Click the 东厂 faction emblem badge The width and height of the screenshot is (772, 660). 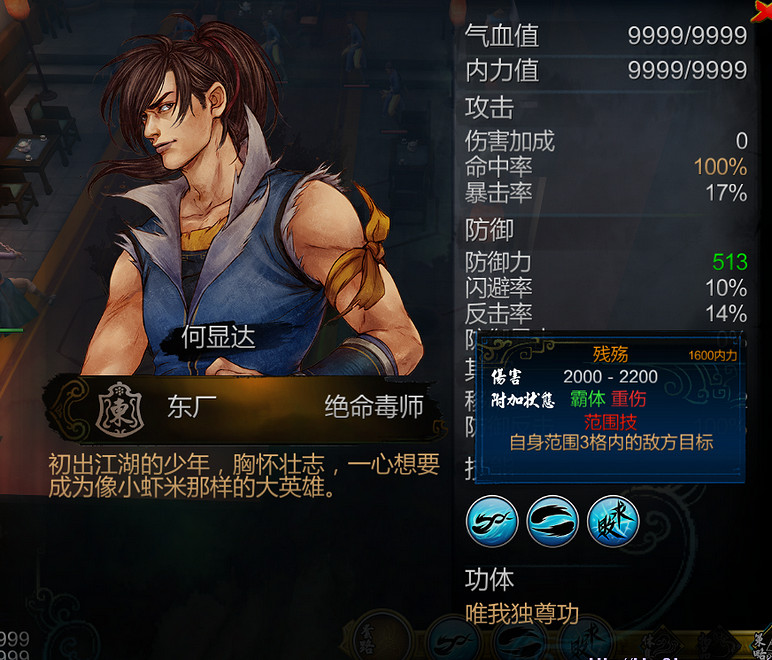[x=120, y=409]
